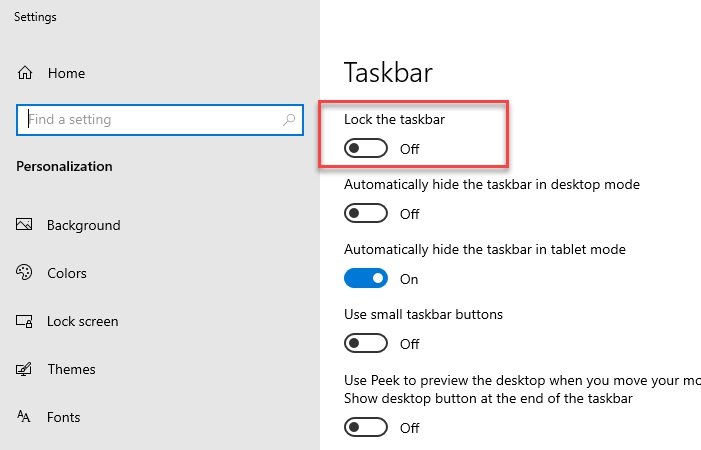Open the Background settings page
Viewport: 701px width, 450px height.
[83, 225]
